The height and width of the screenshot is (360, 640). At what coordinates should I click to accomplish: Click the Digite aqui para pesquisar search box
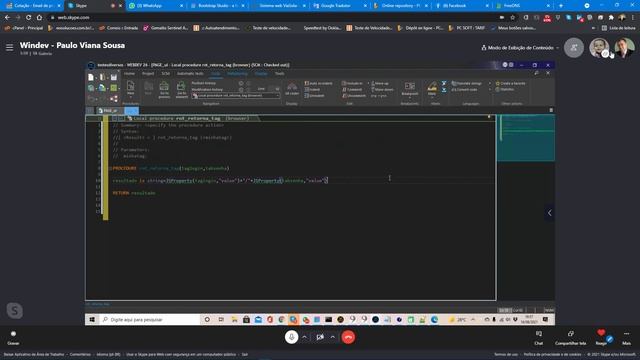[x=149, y=320]
